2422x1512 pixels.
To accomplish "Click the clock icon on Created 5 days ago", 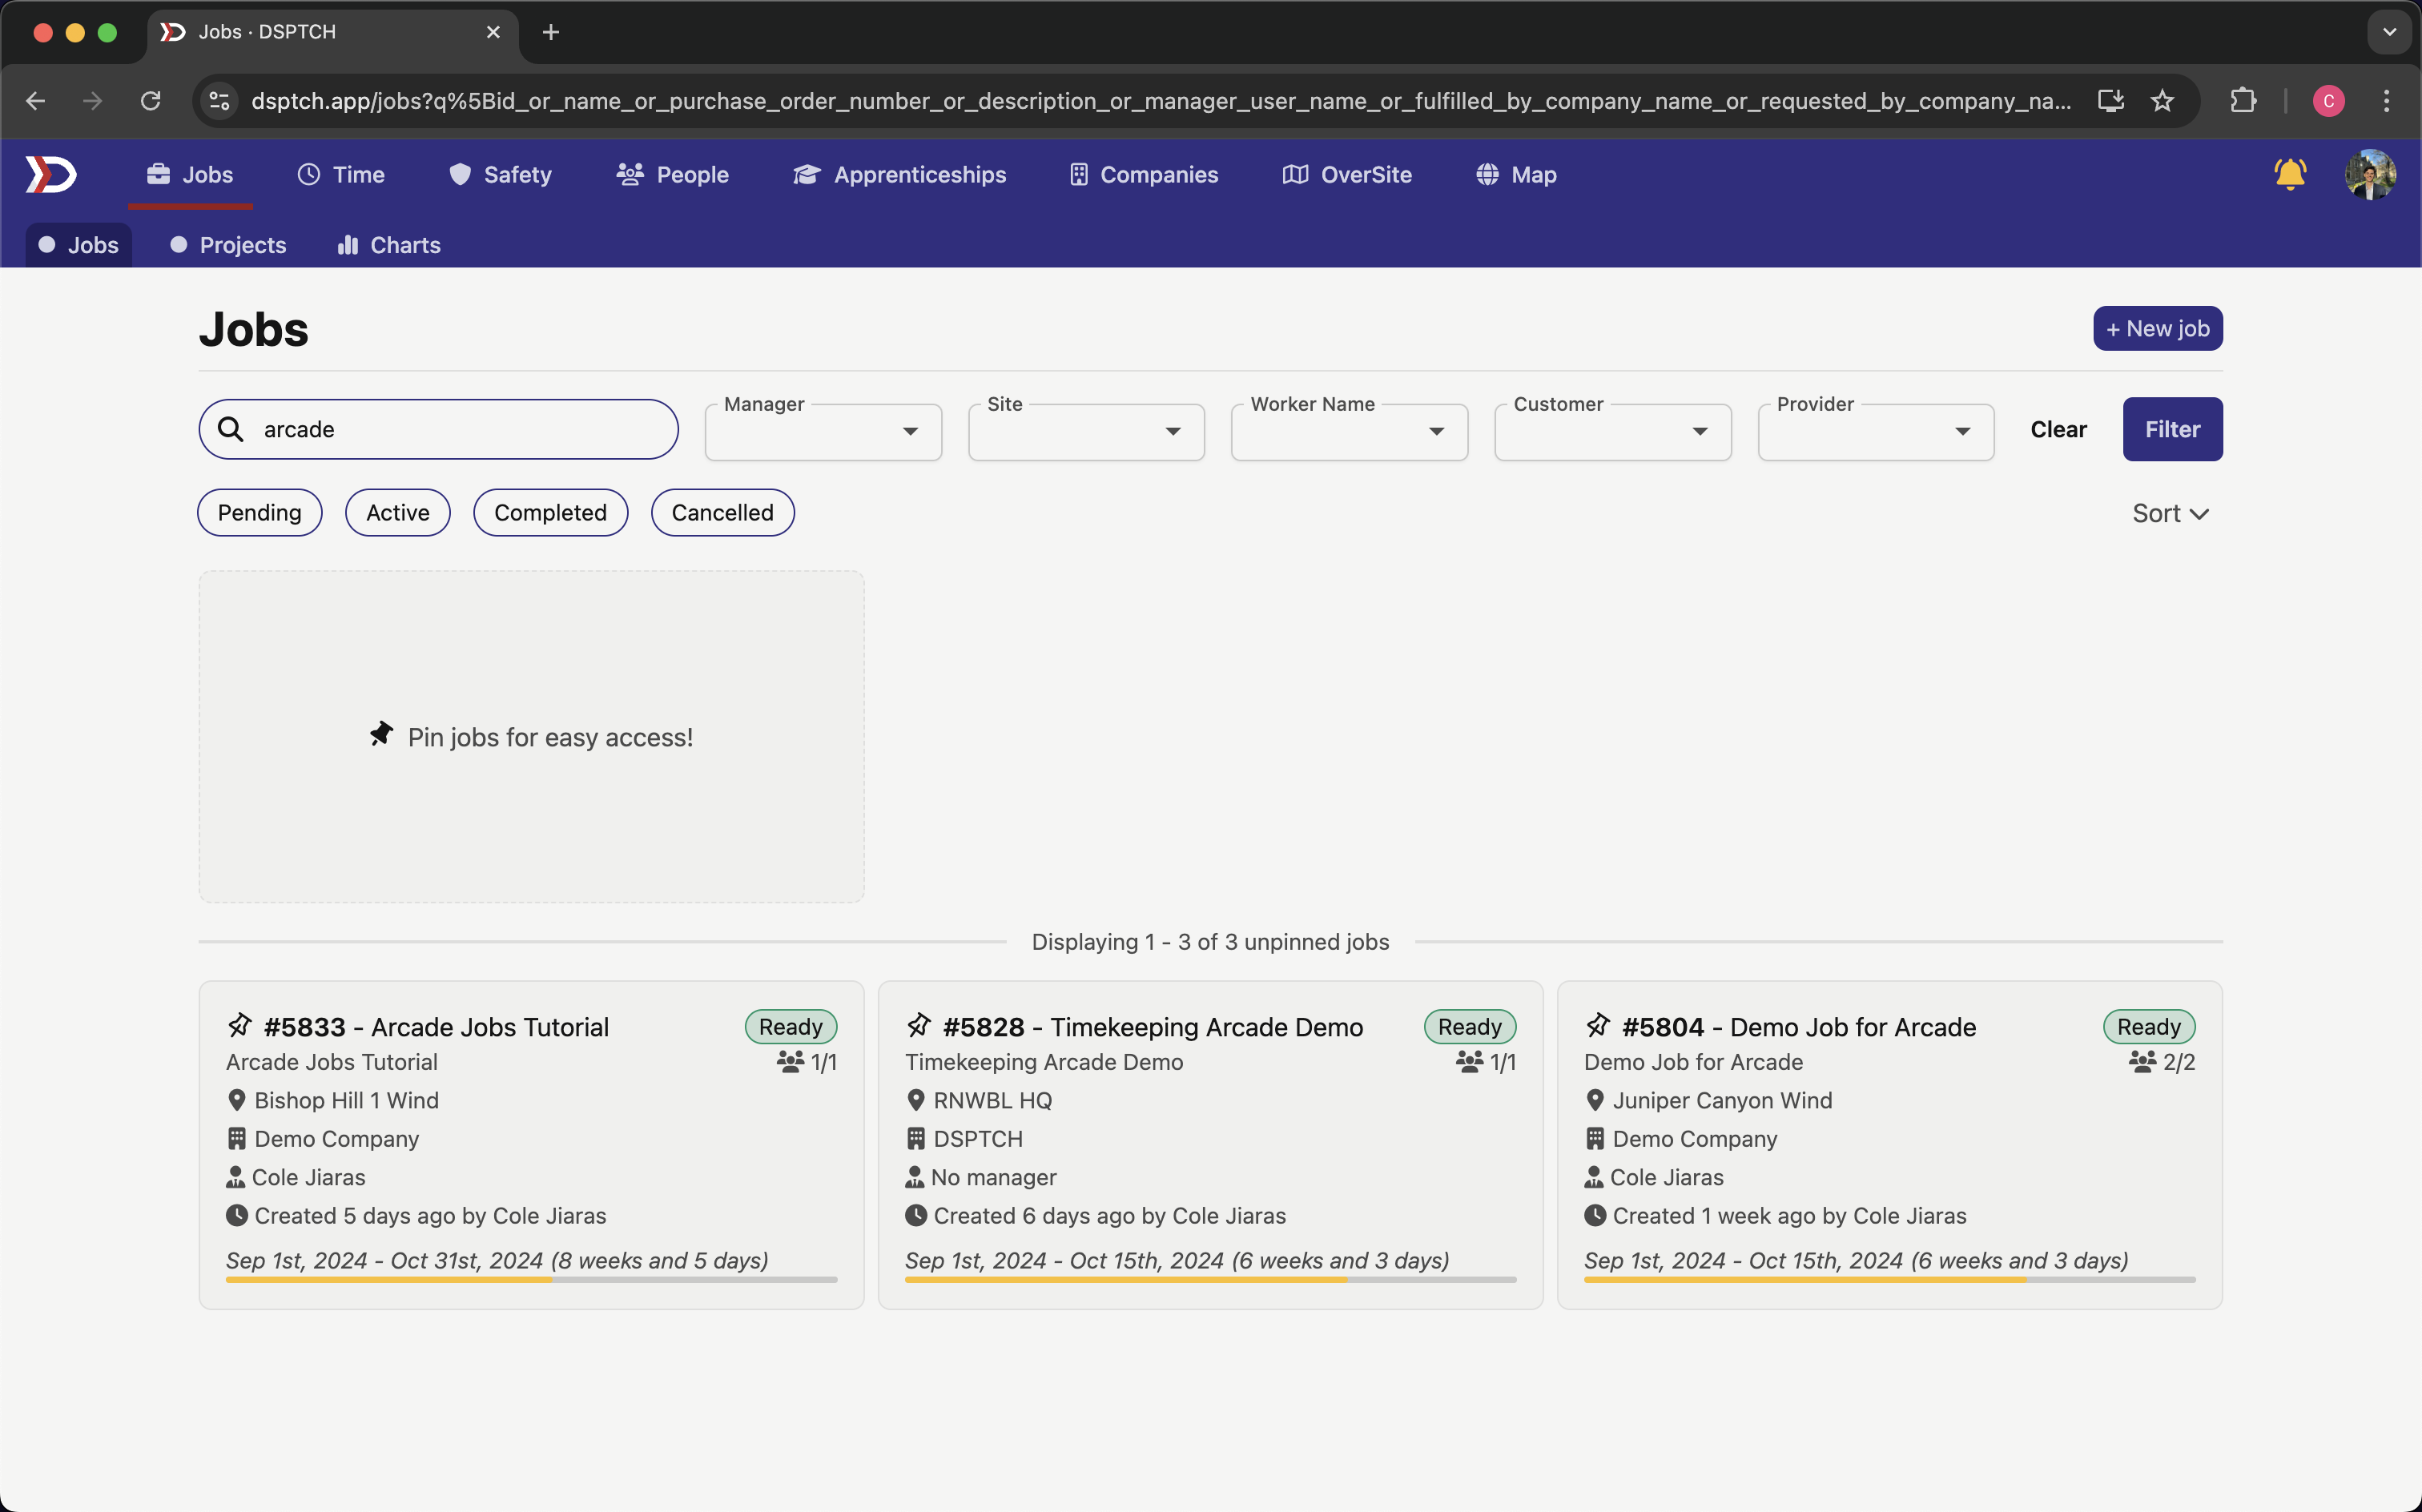I will [237, 1216].
